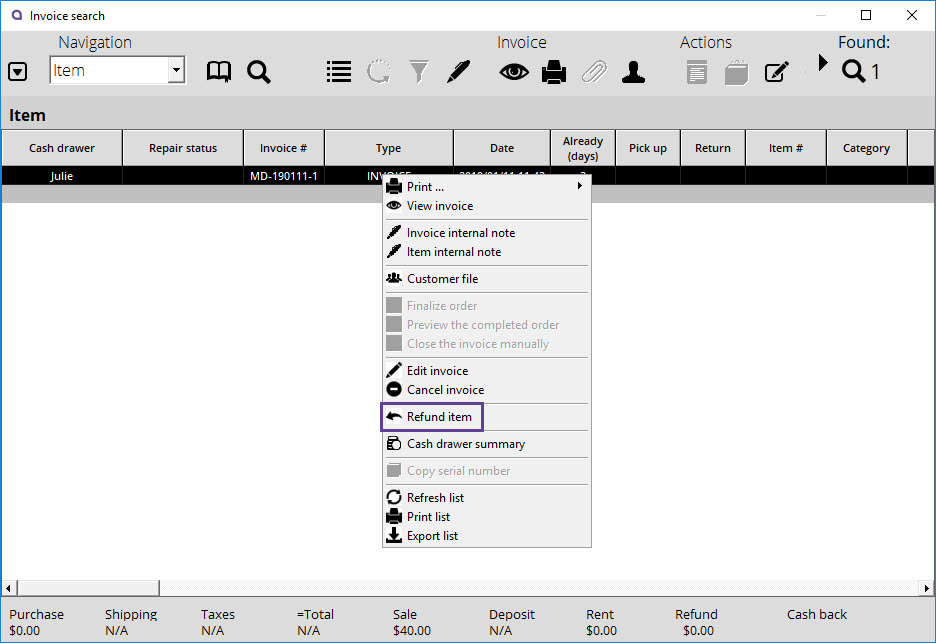Click the note edit icon under Actions
This screenshot has height=643, width=936.
[x=777, y=71]
